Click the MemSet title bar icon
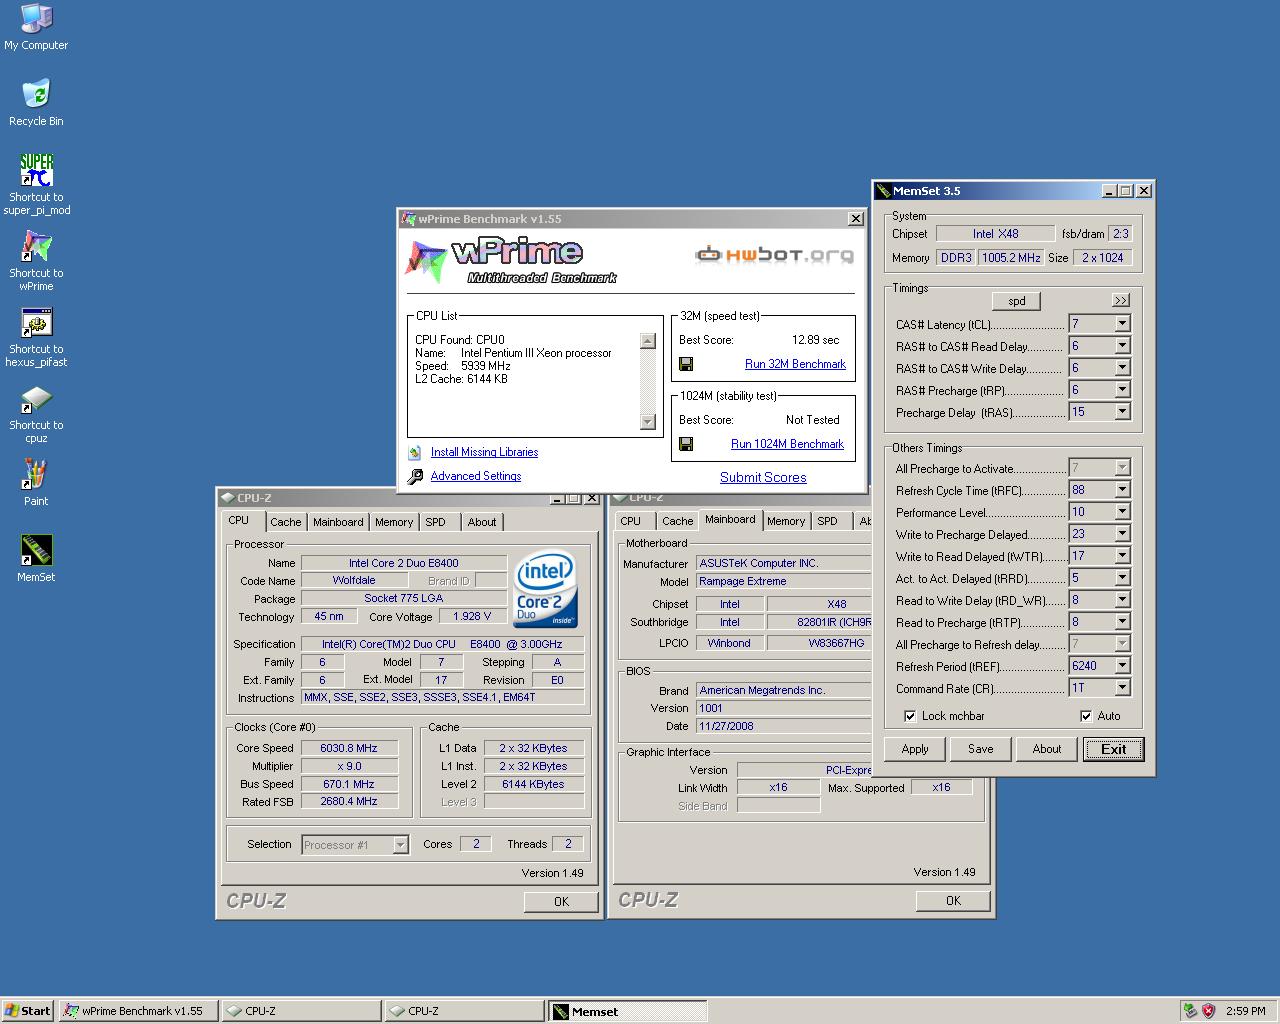The image size is (1280, 1024). pos(883,191)
